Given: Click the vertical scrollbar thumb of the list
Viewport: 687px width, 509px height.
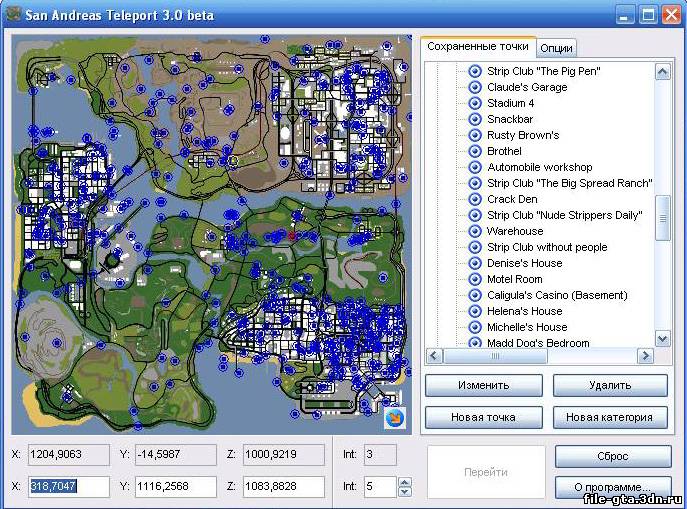Looking at the screenshot, I should 662,218.
